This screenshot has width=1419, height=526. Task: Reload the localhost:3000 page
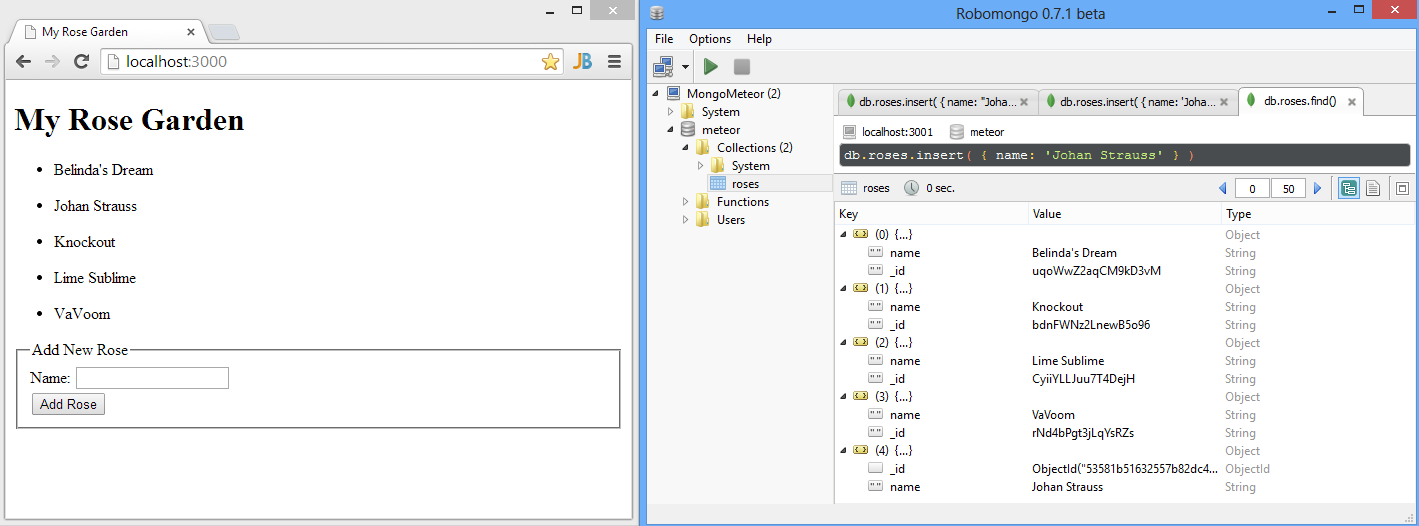pyautogui.click(x=82, y=62)
